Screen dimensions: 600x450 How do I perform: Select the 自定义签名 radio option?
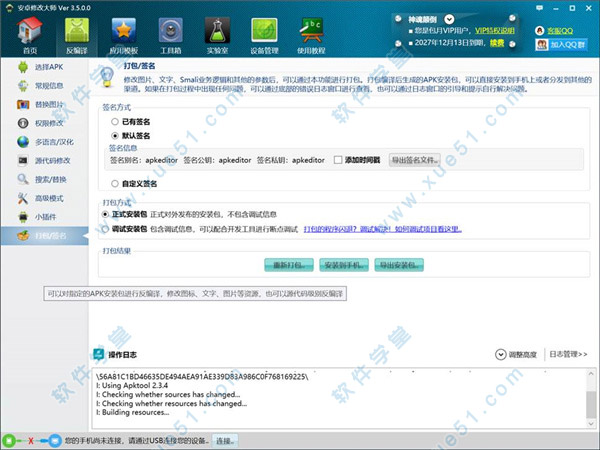coord(115,184)
